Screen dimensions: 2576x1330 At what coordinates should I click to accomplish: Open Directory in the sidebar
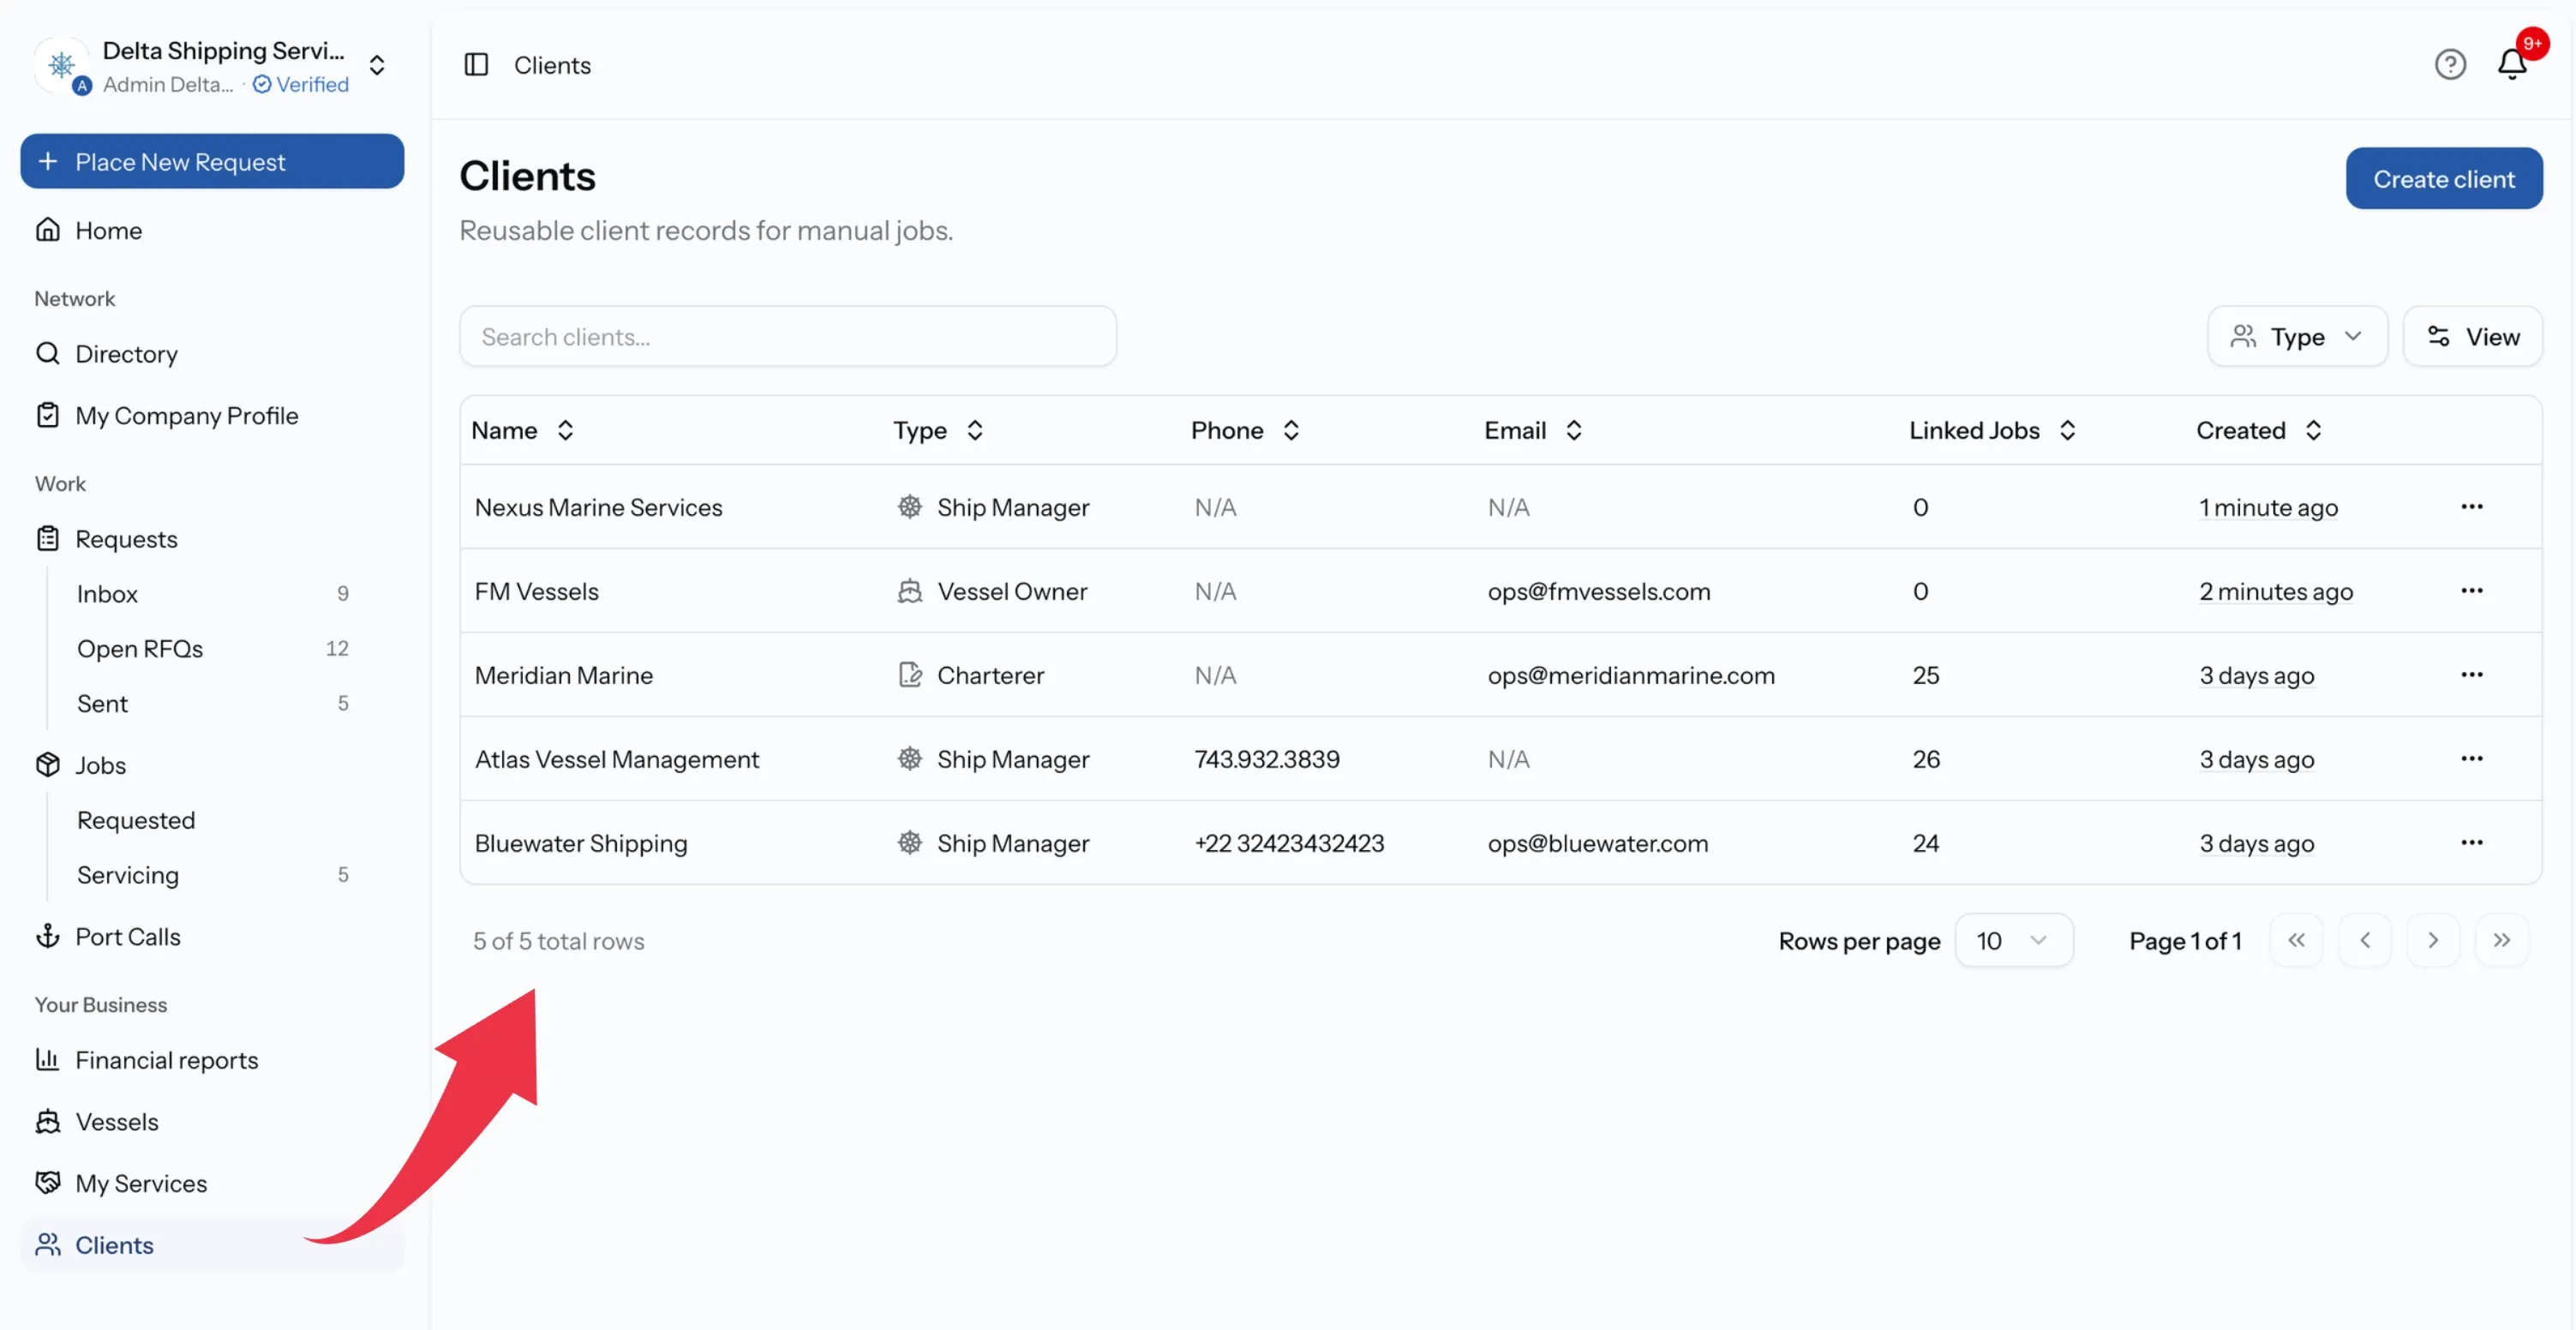(x=212, y=354)
